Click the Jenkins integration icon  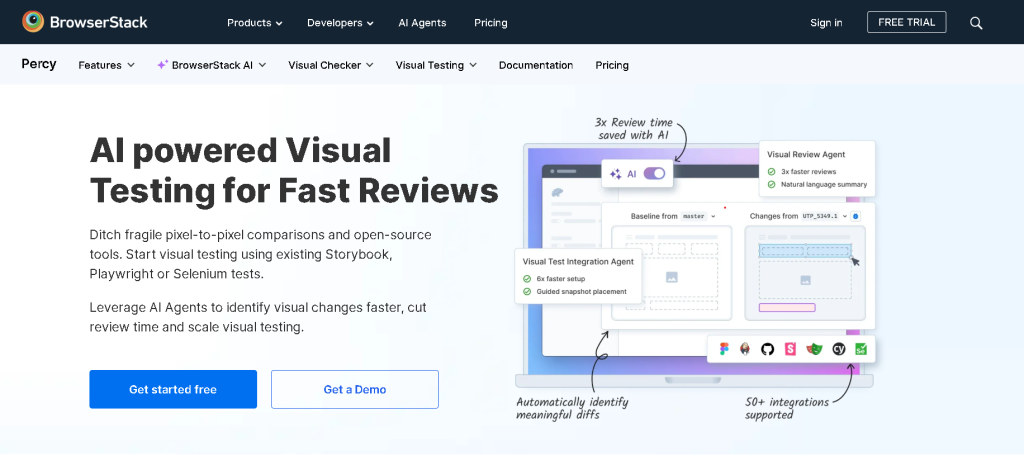[x=745, y=349]
